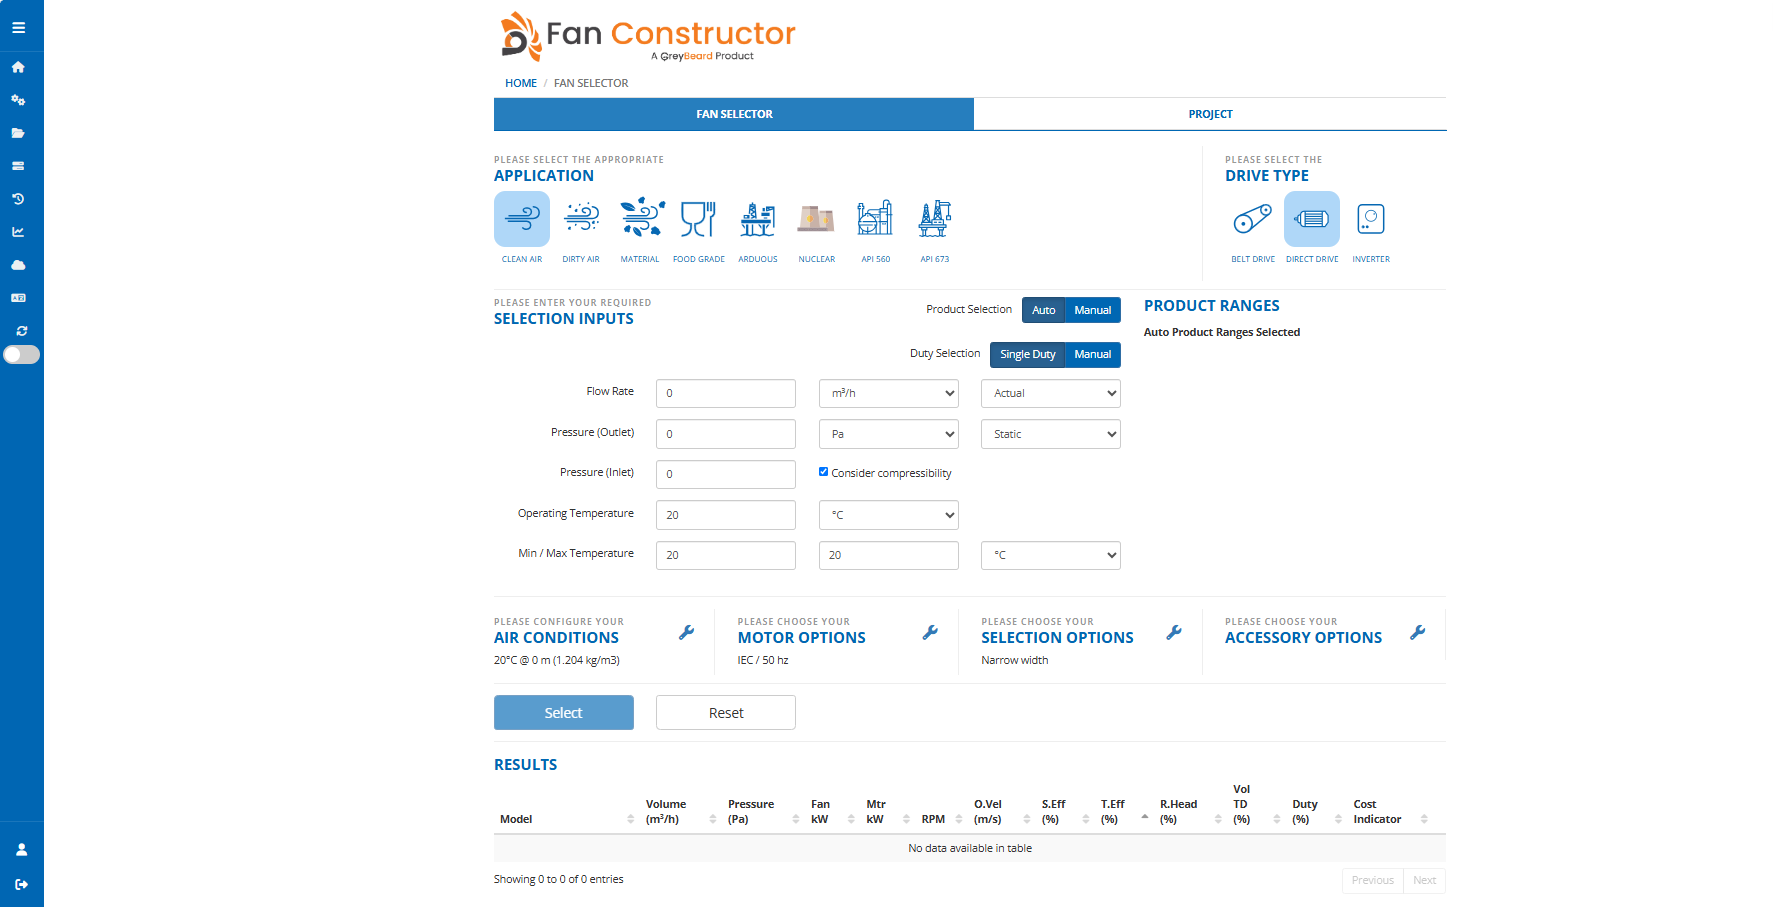This screenshot has width=1773, height=907.
Task: Set Product Selection to Manual
Action: [x=1092, y=310]
